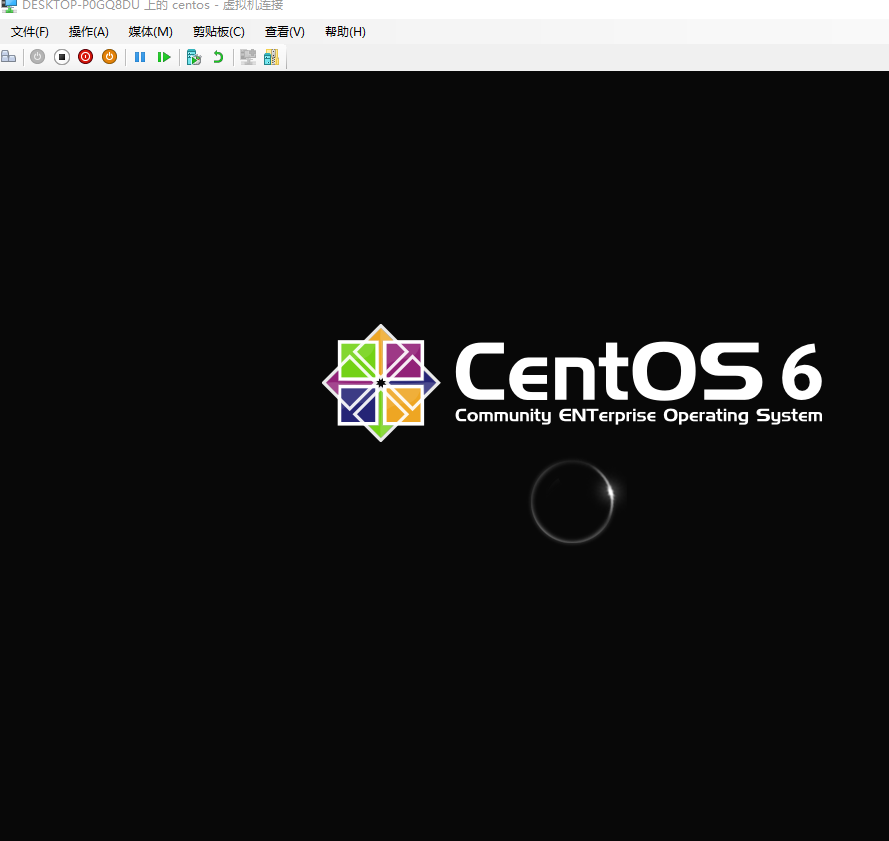This screenshot has height=841, width=889.
Task: Click the last toolbar icon on the right
Action: [271, 57]
